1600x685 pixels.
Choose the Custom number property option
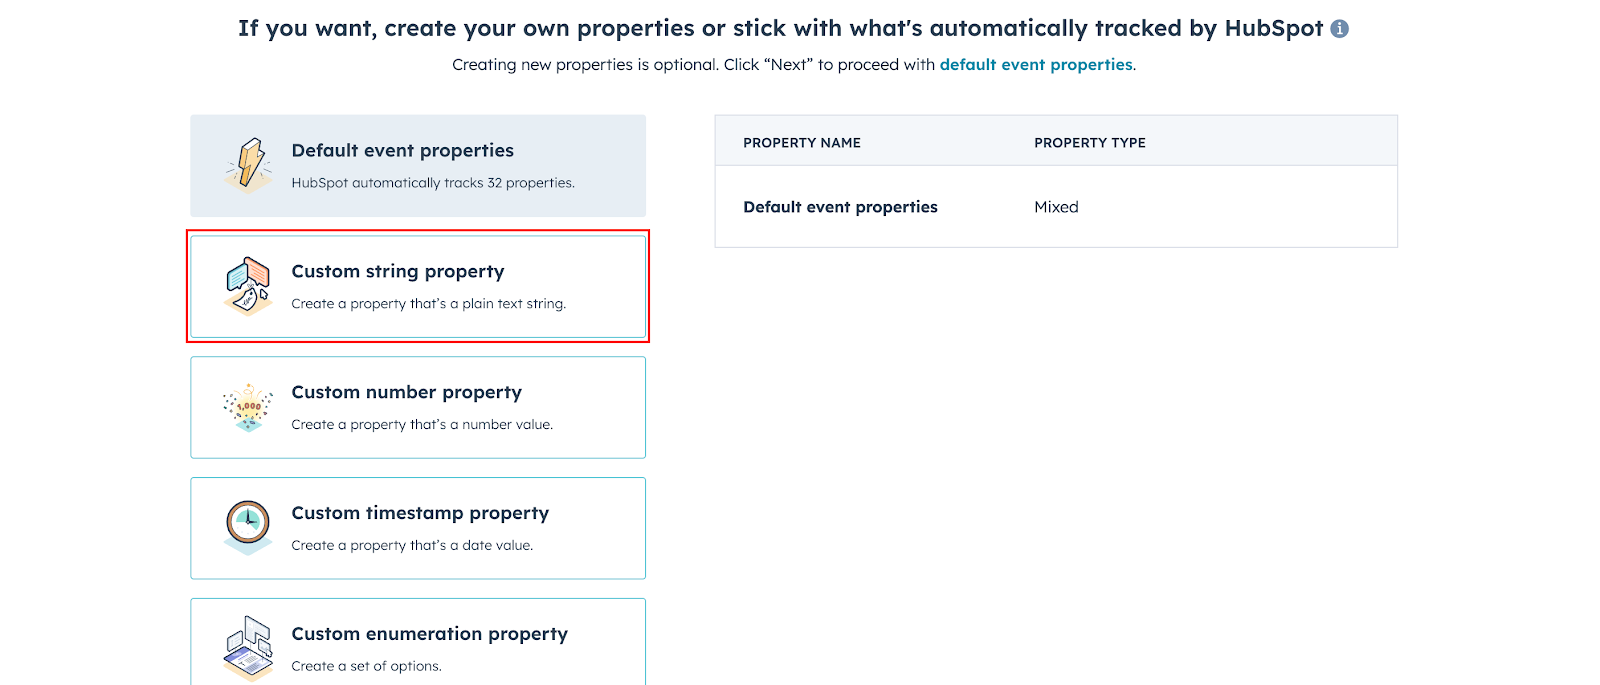click(418, 407)
